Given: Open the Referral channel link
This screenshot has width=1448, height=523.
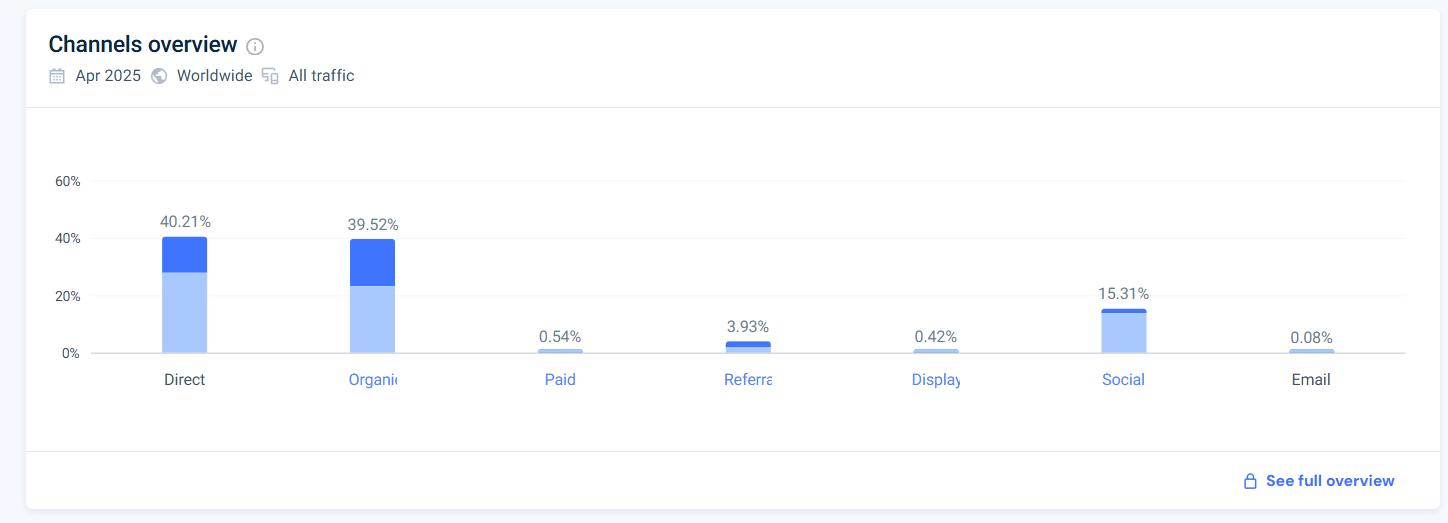Looking at the screenshot, I should coord(748,380).
